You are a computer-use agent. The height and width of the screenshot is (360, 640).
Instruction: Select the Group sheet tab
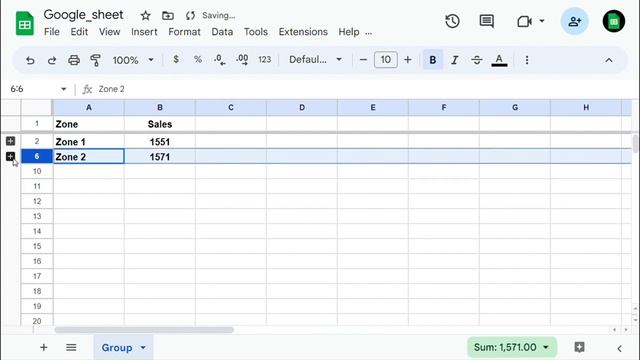(117, 348)
